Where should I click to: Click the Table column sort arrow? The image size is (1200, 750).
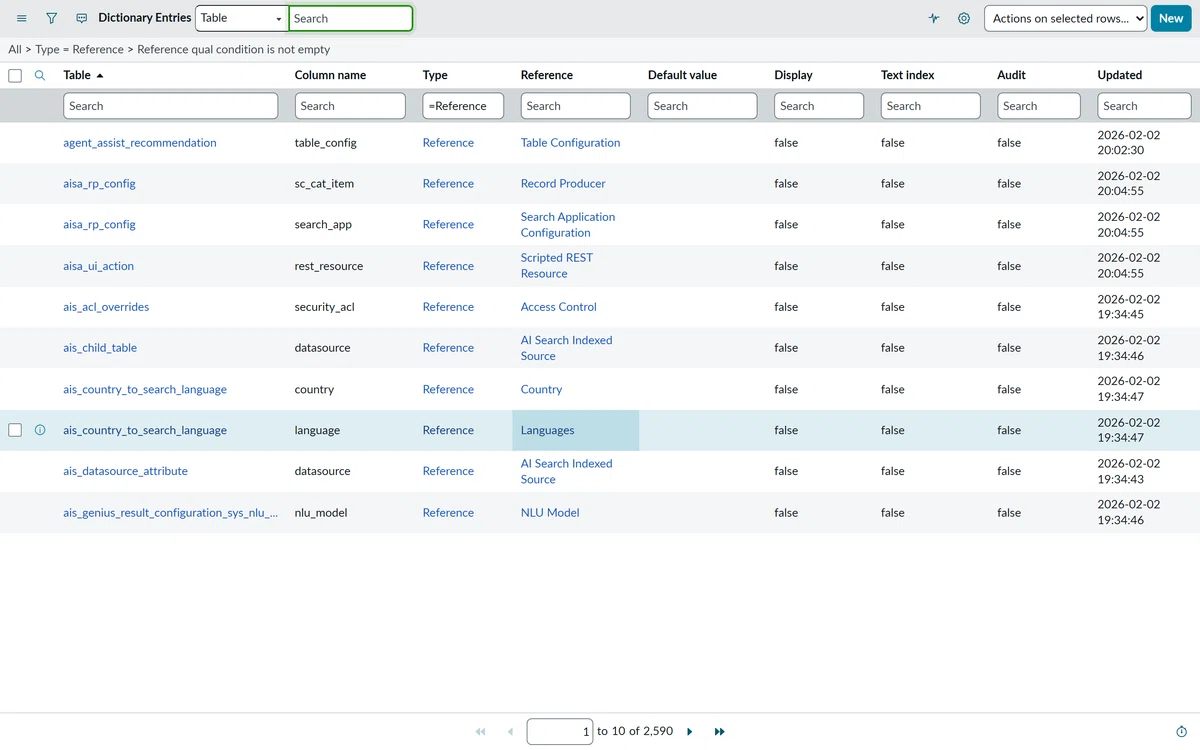[99, 76]
